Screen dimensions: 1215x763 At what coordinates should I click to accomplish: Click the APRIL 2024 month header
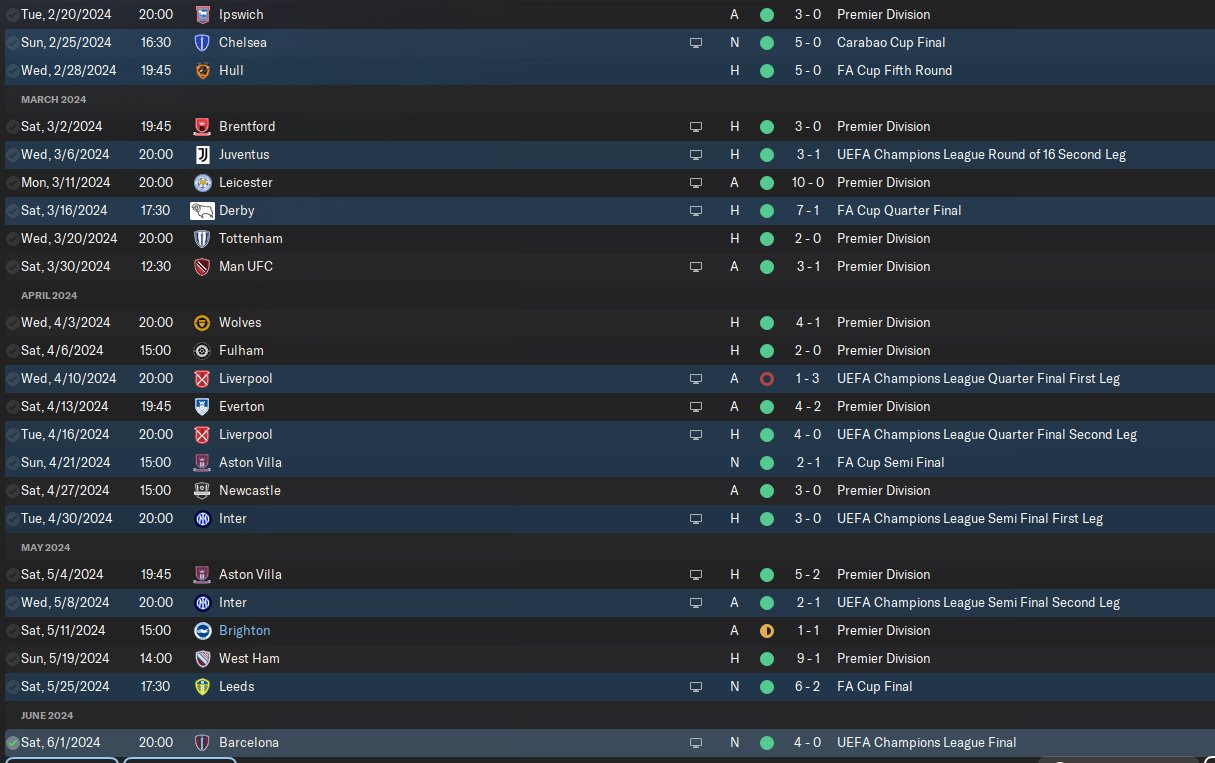(x=49, y=296)
